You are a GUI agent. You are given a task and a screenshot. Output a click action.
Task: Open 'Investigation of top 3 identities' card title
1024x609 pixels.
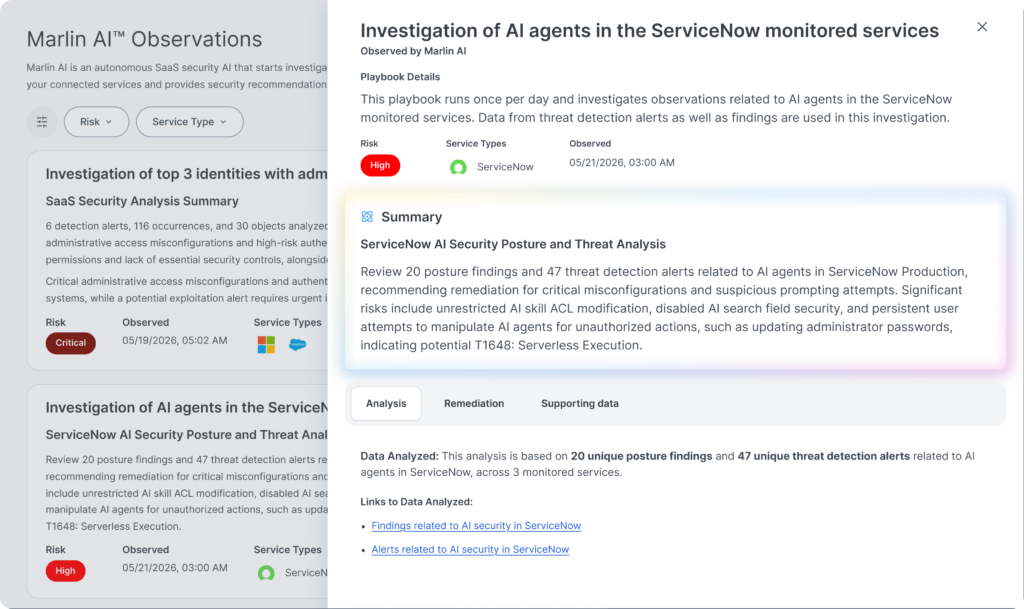186,174
